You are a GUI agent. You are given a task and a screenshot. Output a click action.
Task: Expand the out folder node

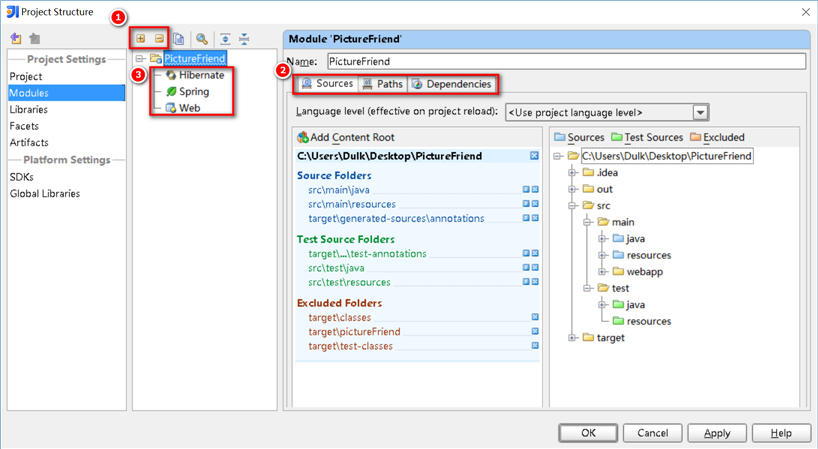tap(572, 189)
